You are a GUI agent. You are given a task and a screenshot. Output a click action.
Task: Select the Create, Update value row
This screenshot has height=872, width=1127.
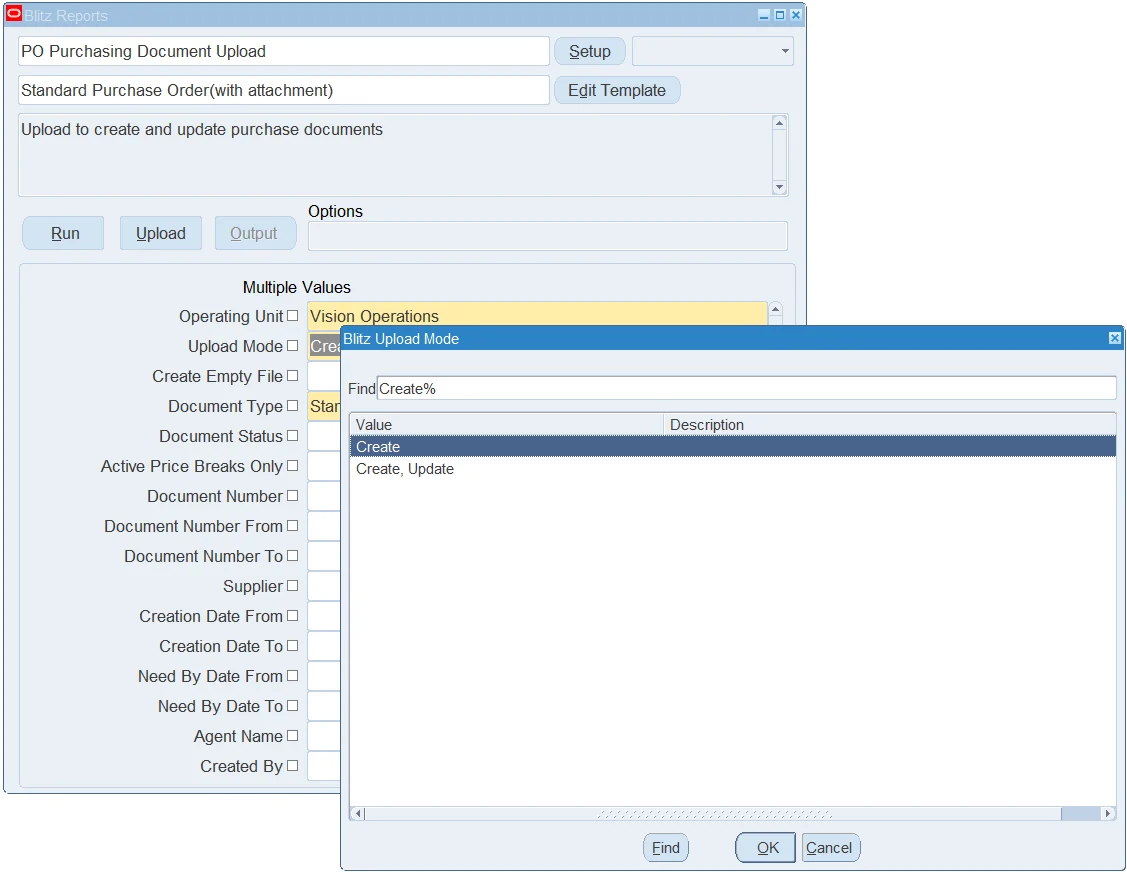pyautogui.click(x=732, y=469)
